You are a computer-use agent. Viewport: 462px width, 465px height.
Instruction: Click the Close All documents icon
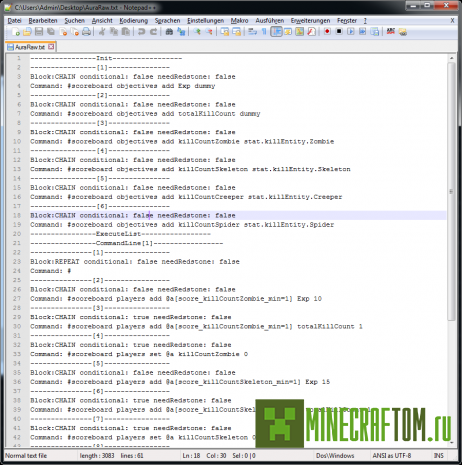coord(75,32)
